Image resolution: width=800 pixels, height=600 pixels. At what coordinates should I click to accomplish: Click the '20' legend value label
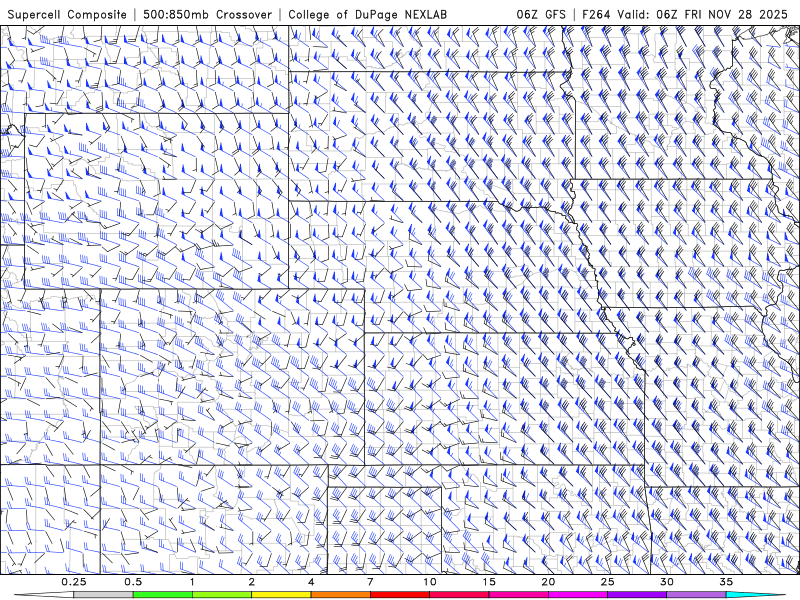(x=548, y=582)
